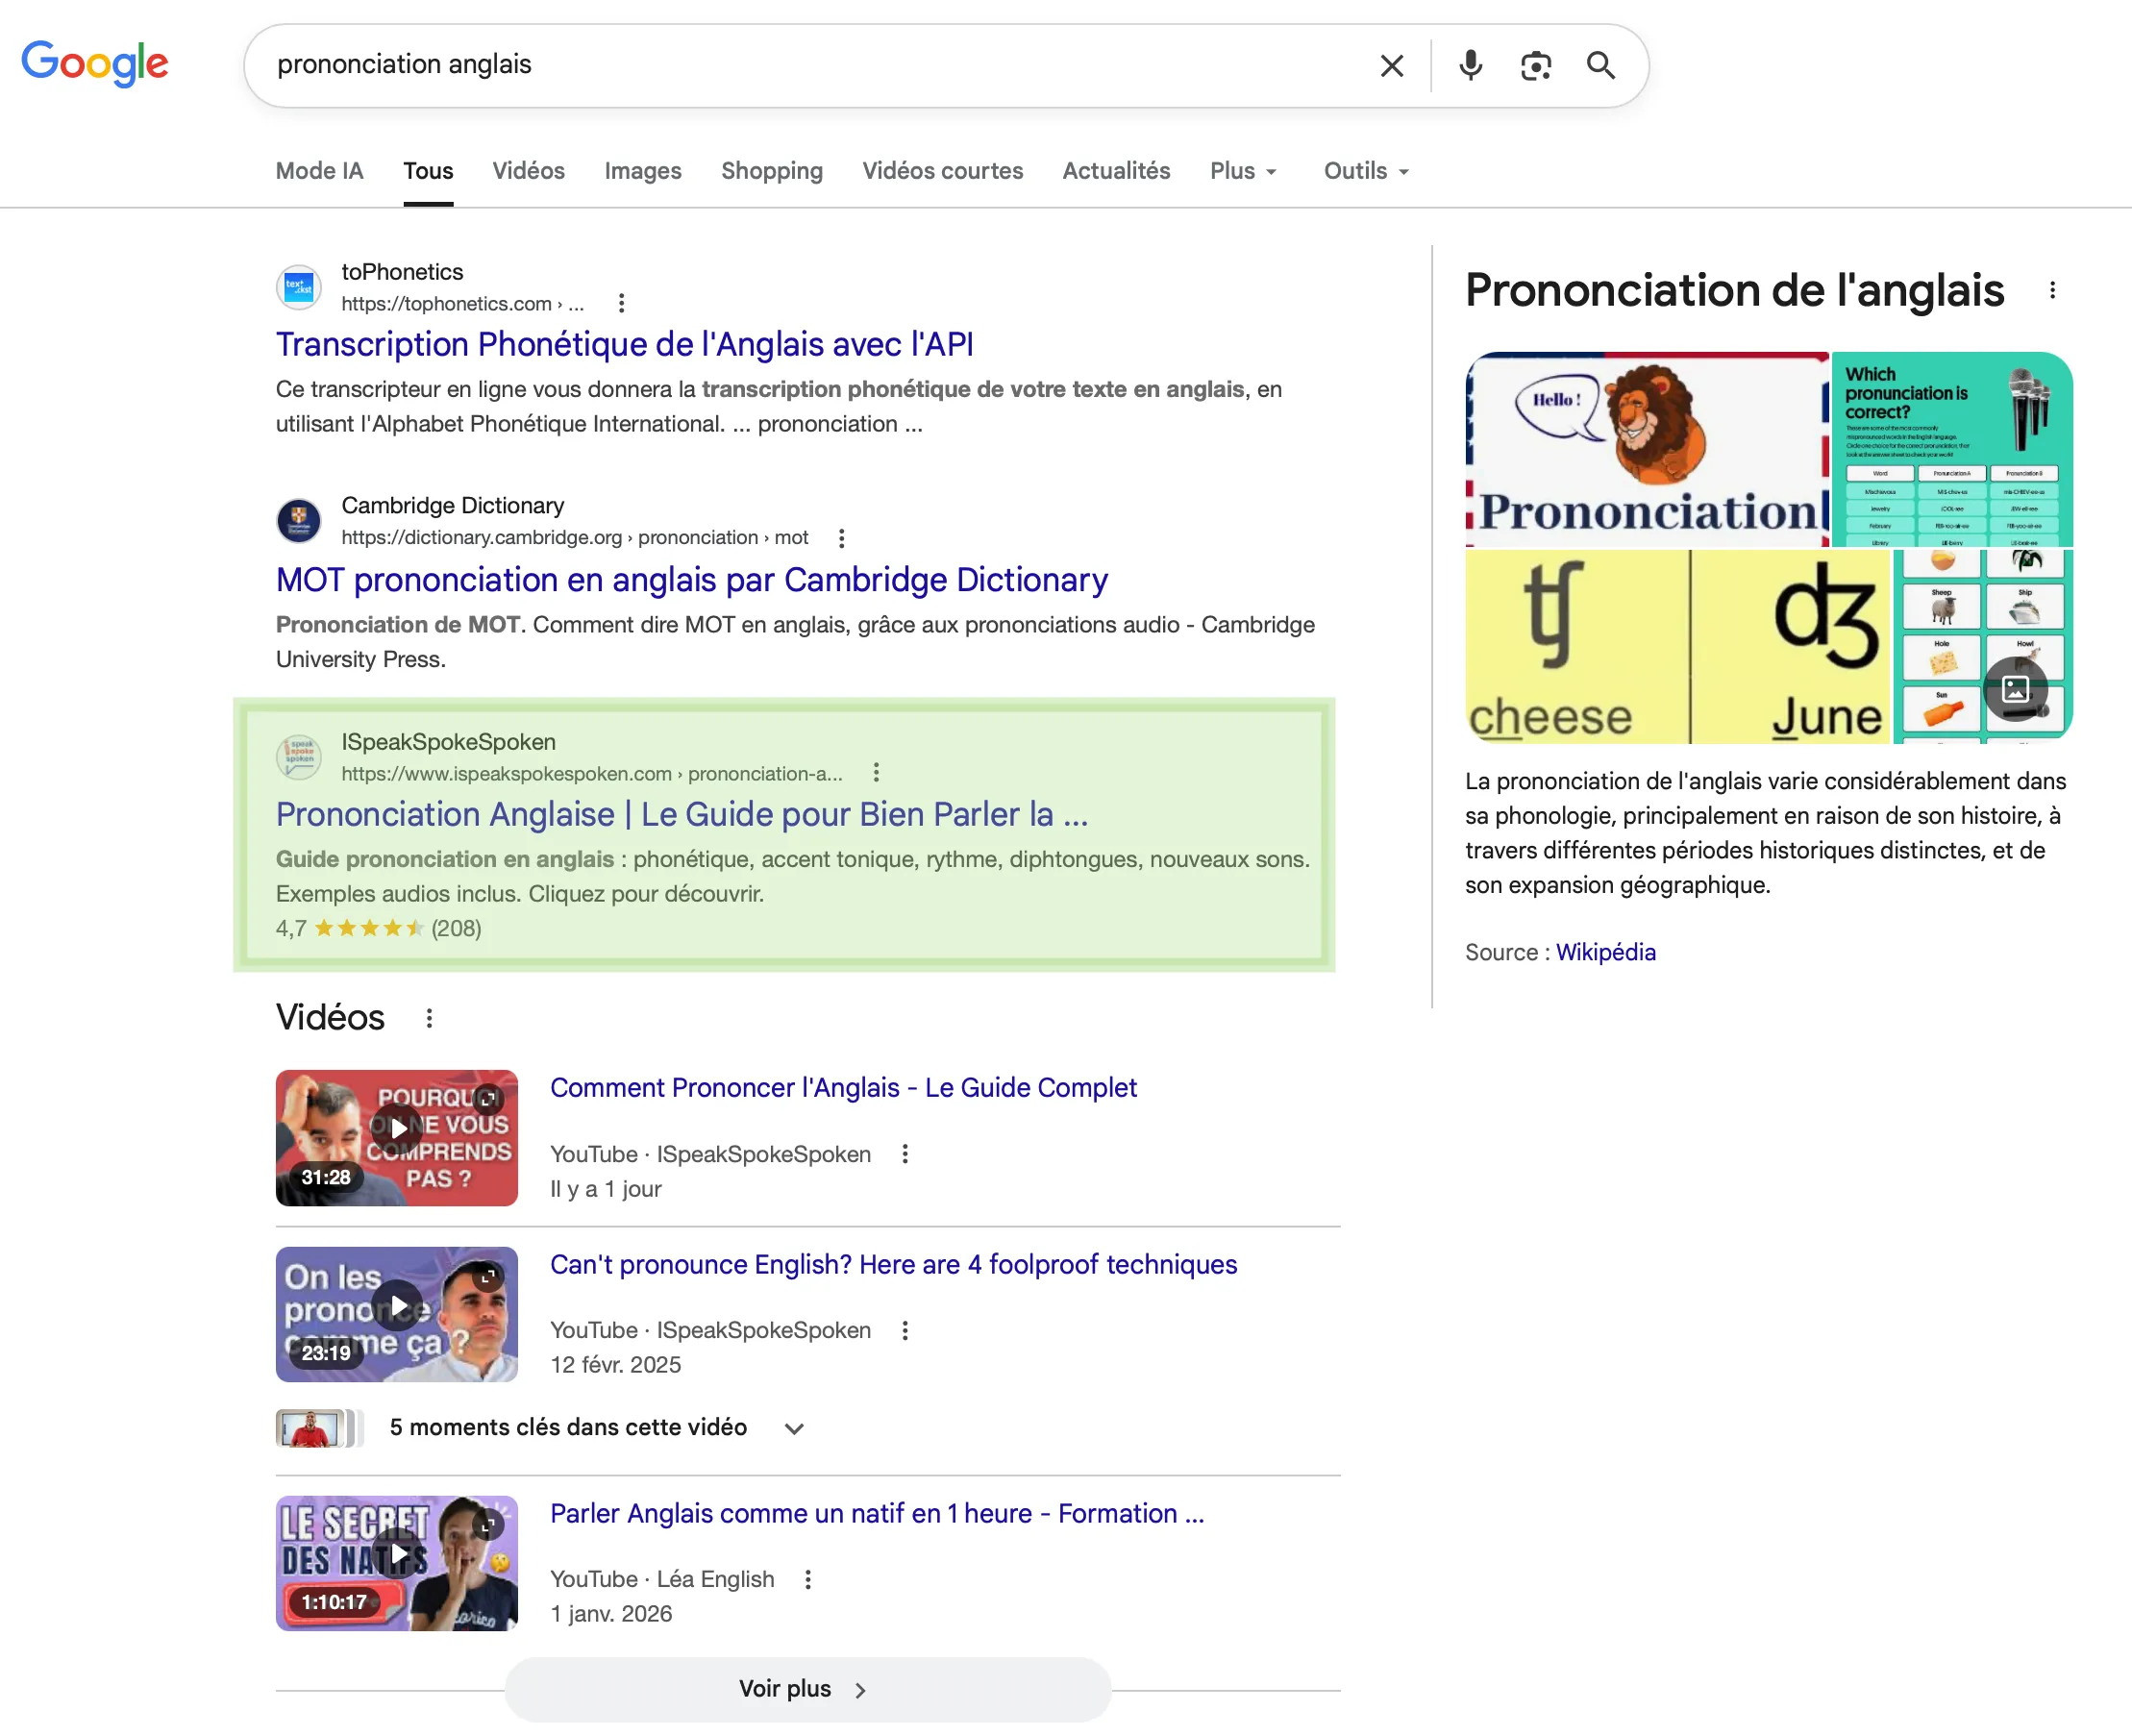
Task: Open the three-dot menu on the toPhonetics result
Action: 621,302
